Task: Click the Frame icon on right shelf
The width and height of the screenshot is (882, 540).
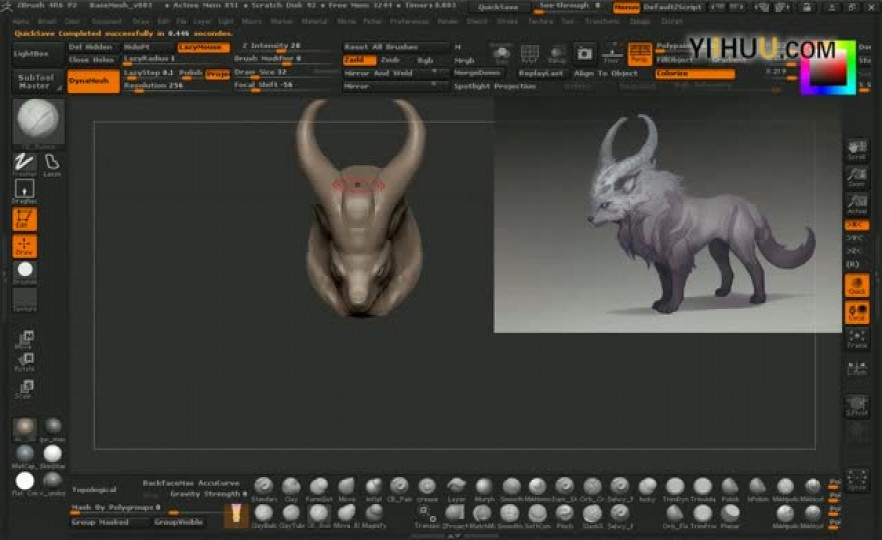Action: pyautogui.click(x=857, y=339)
